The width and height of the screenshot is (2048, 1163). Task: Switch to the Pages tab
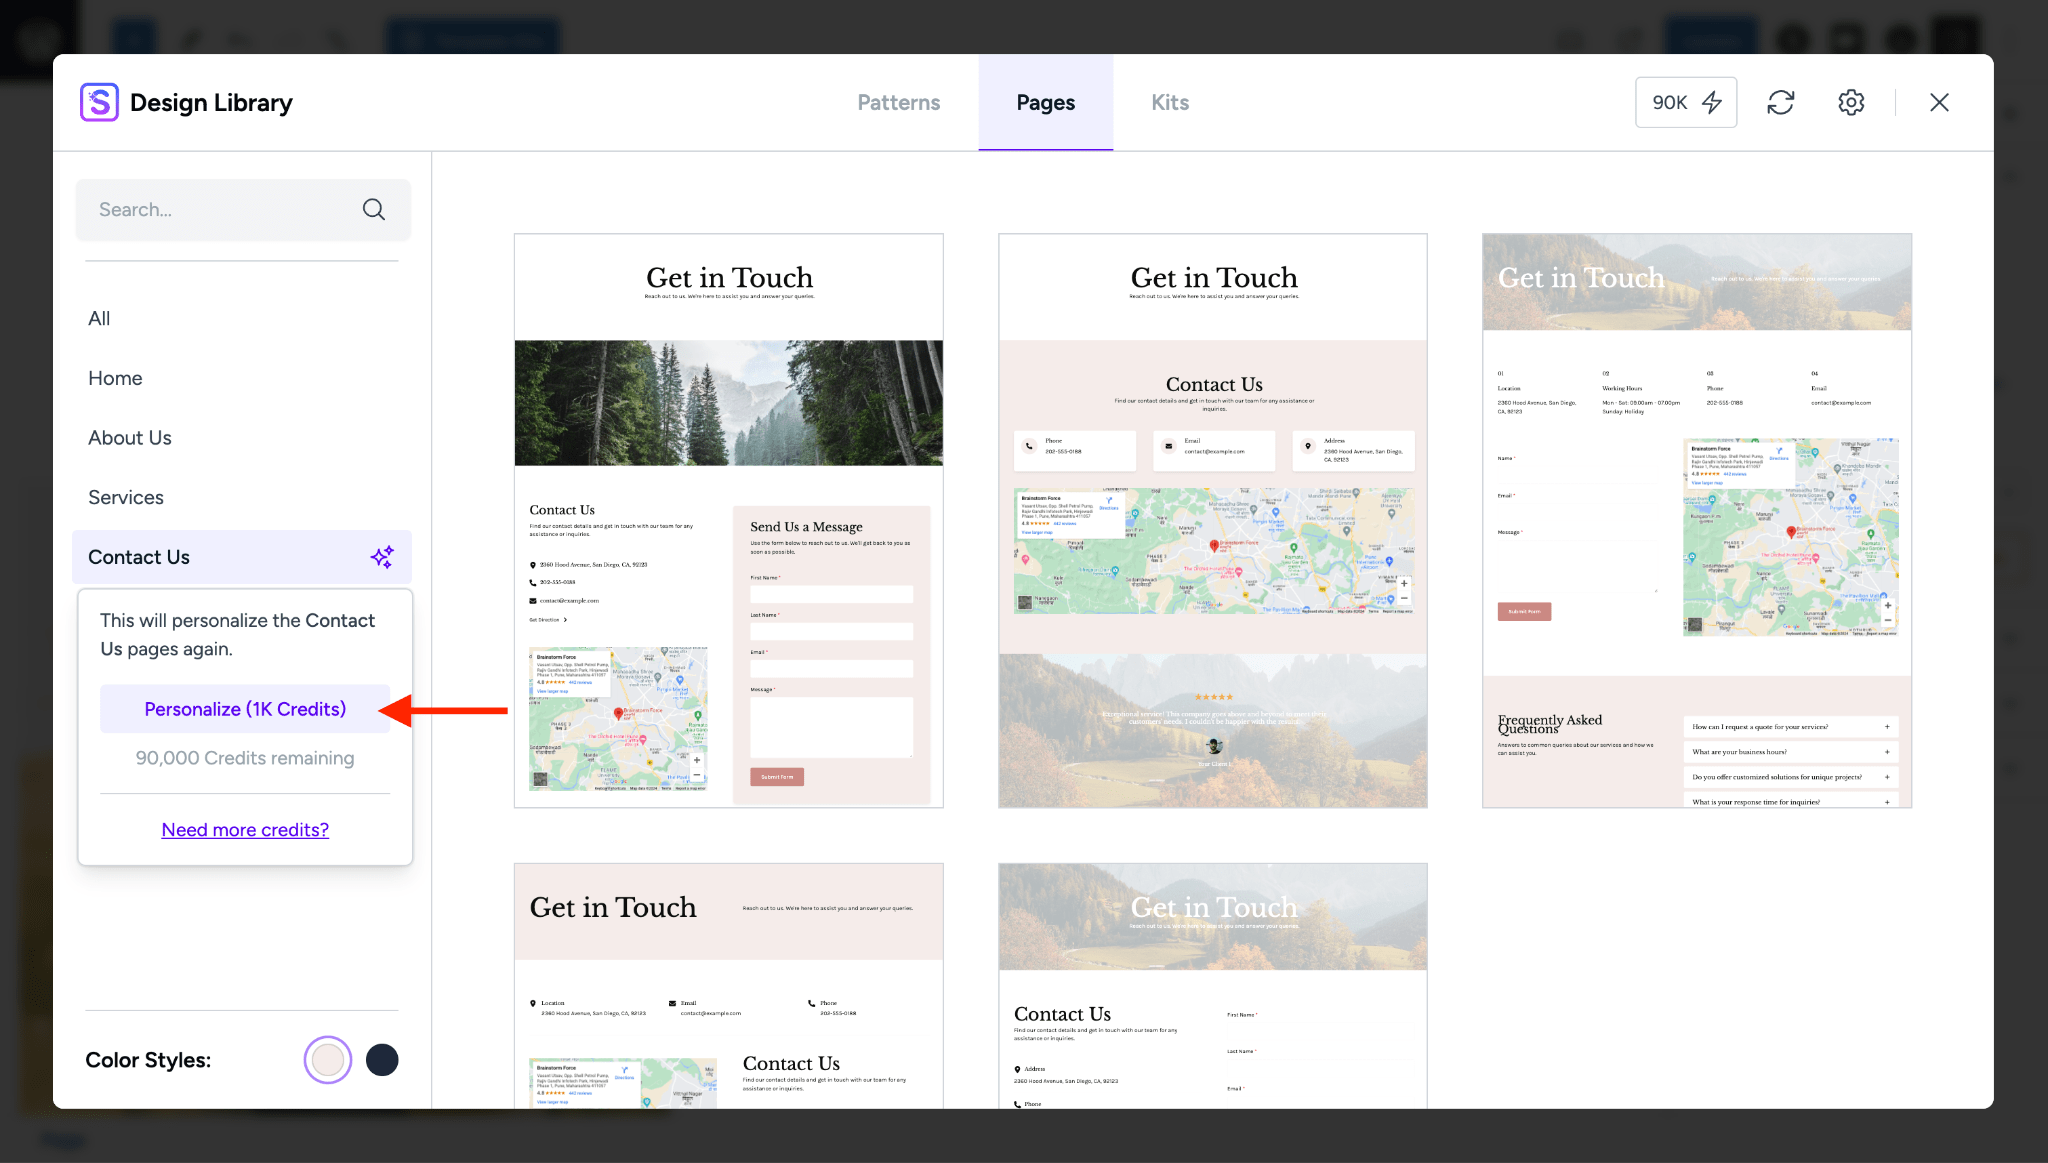[1045, 102]
